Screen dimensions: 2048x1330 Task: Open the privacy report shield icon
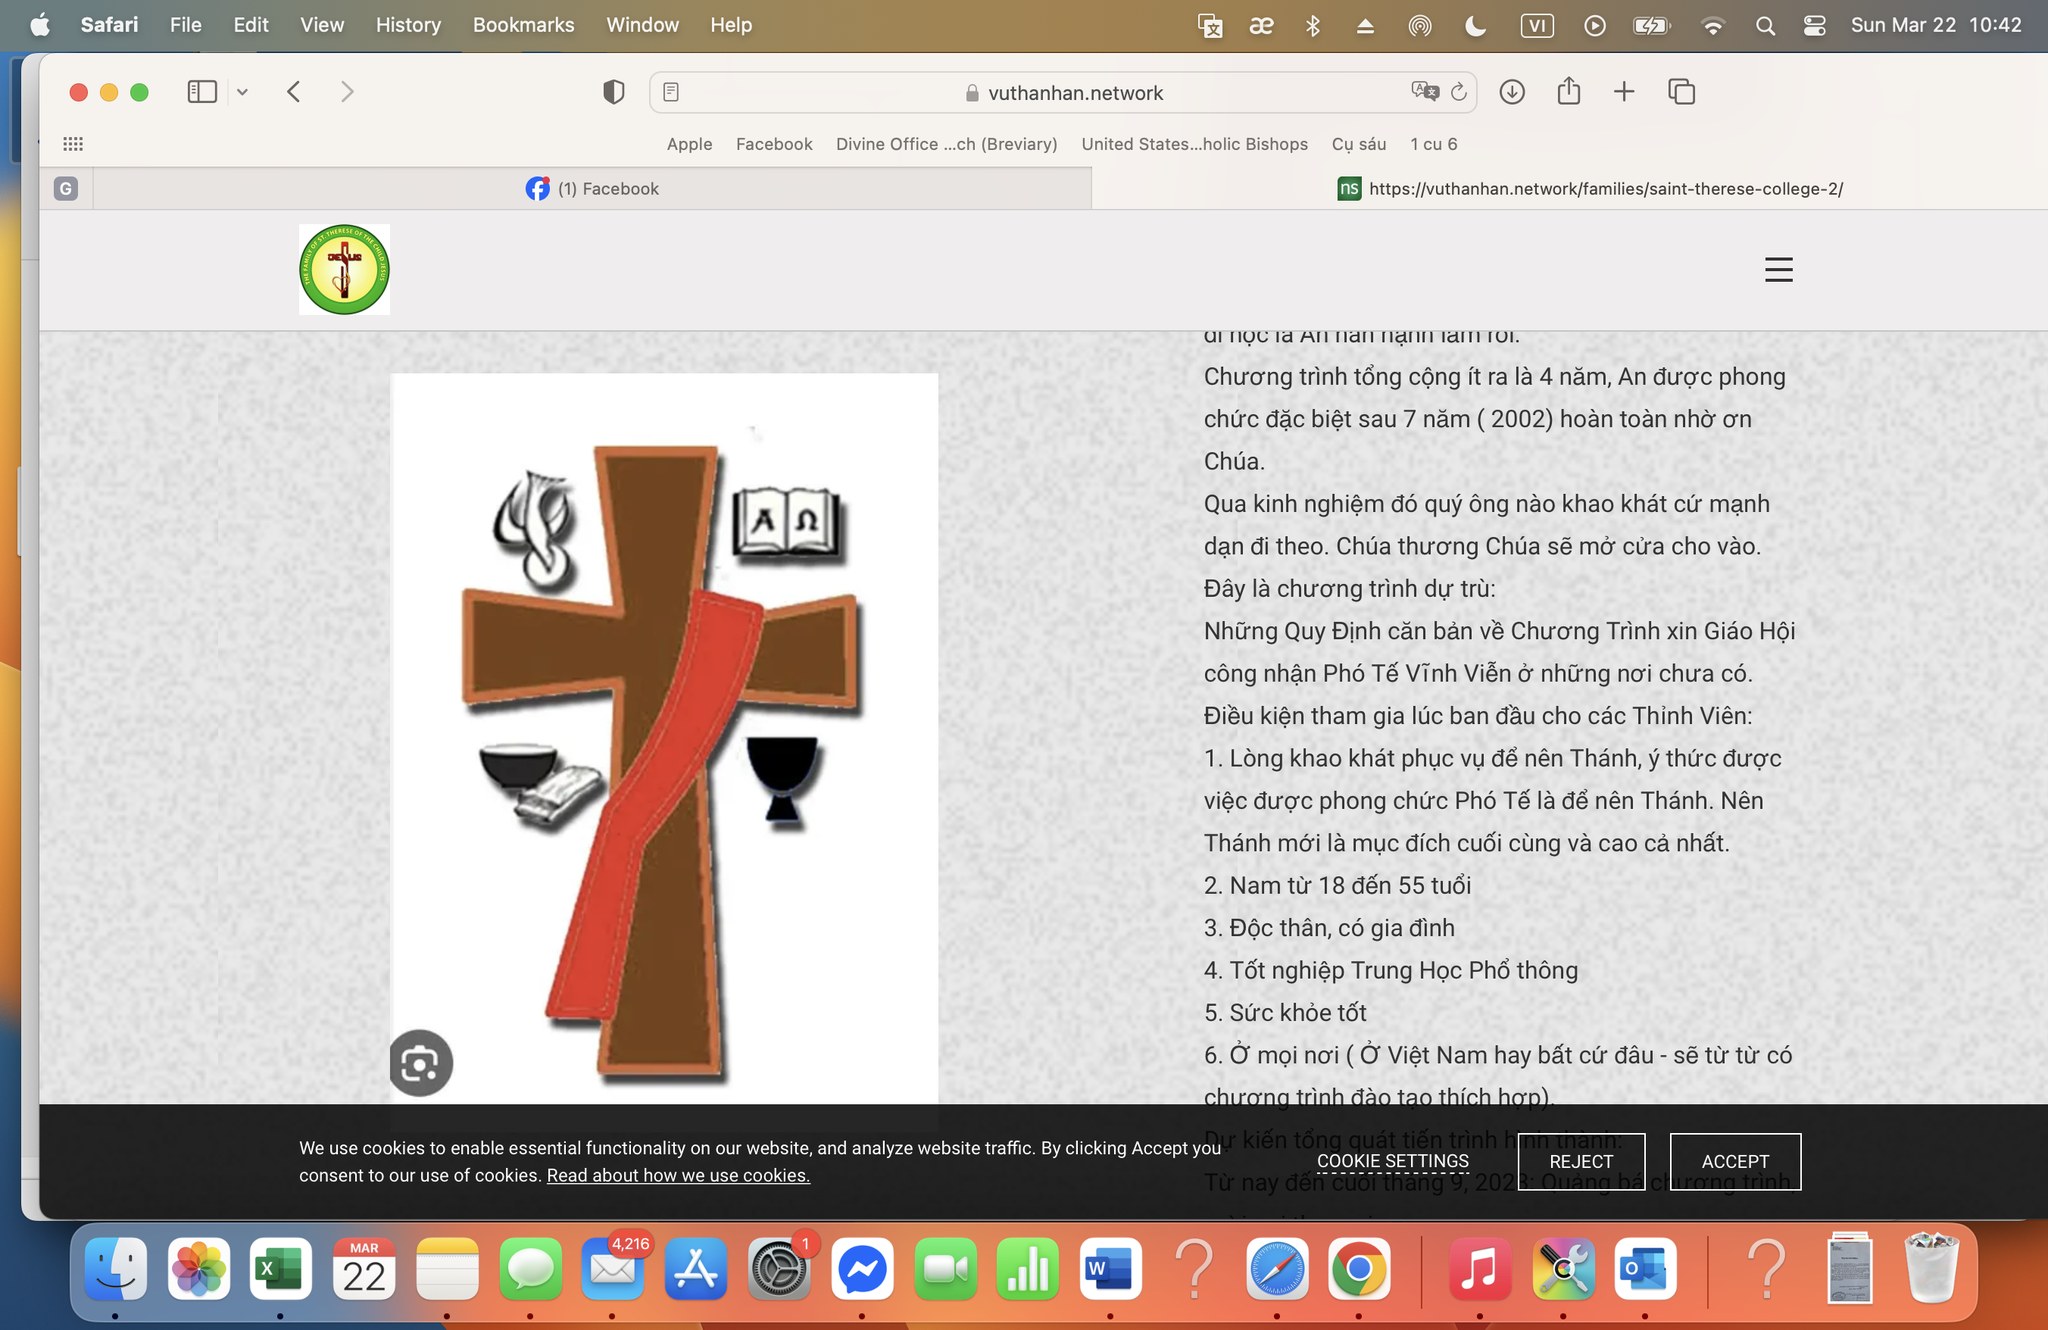614,92
